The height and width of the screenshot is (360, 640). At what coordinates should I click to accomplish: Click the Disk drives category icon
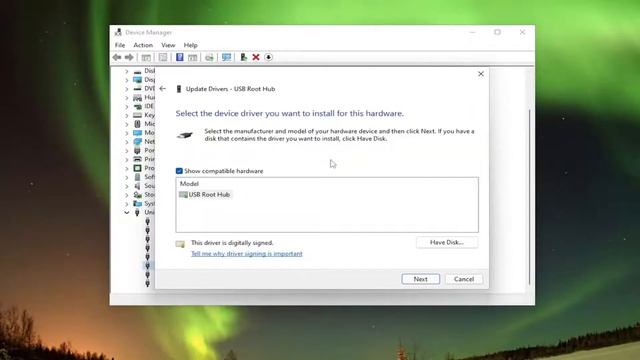click(x=138, y=71)
